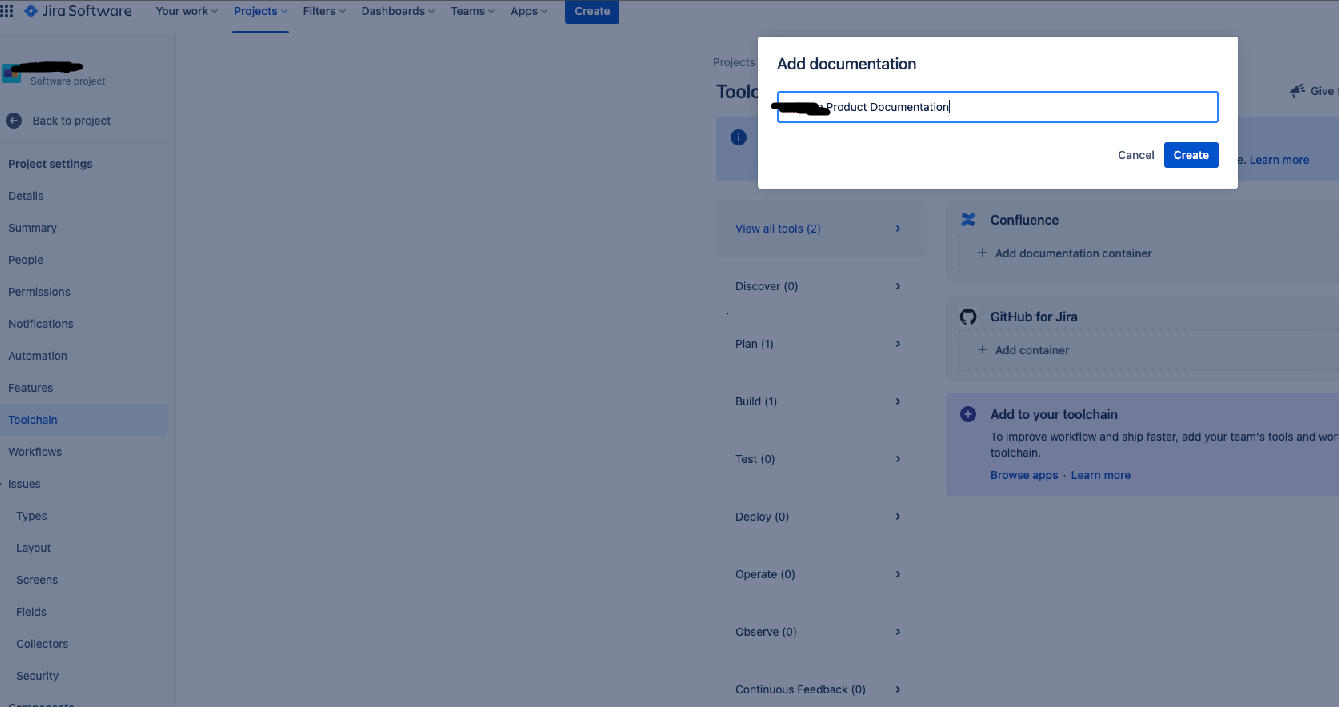This screenshot has width=1339, height=707.
Task: Open Give feedback via the megaphone icon
Action: point(1297,90)
